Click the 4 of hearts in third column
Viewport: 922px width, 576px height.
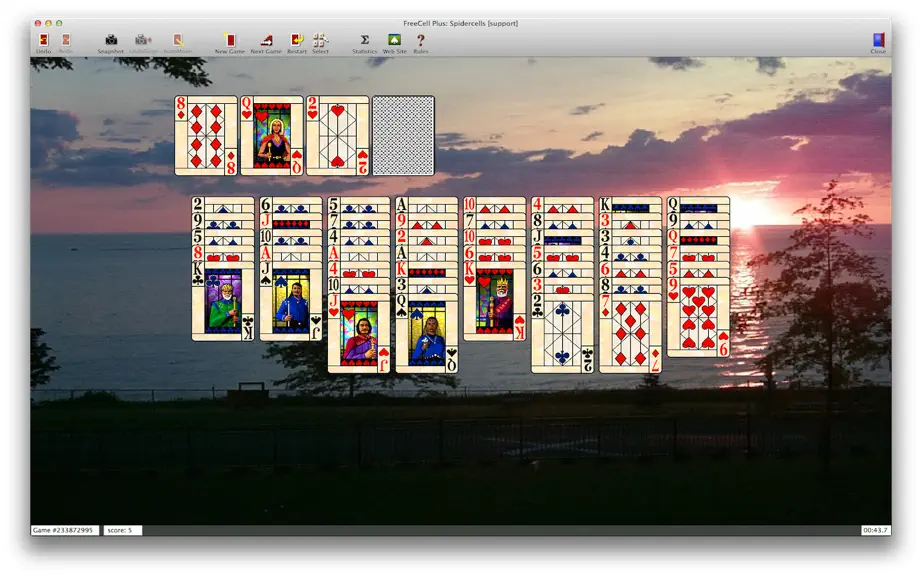359,270
